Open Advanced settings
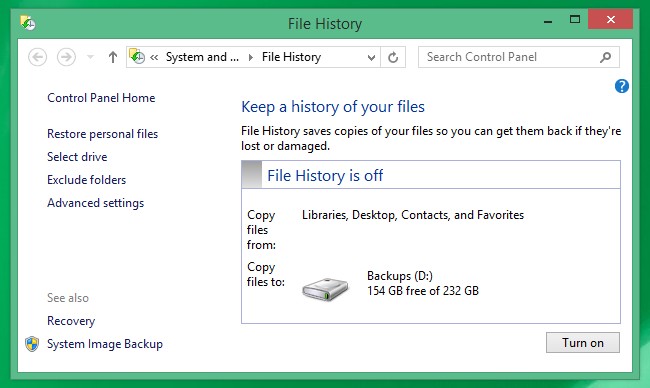This screenshot has height=388, width=650. coord(96,203)
